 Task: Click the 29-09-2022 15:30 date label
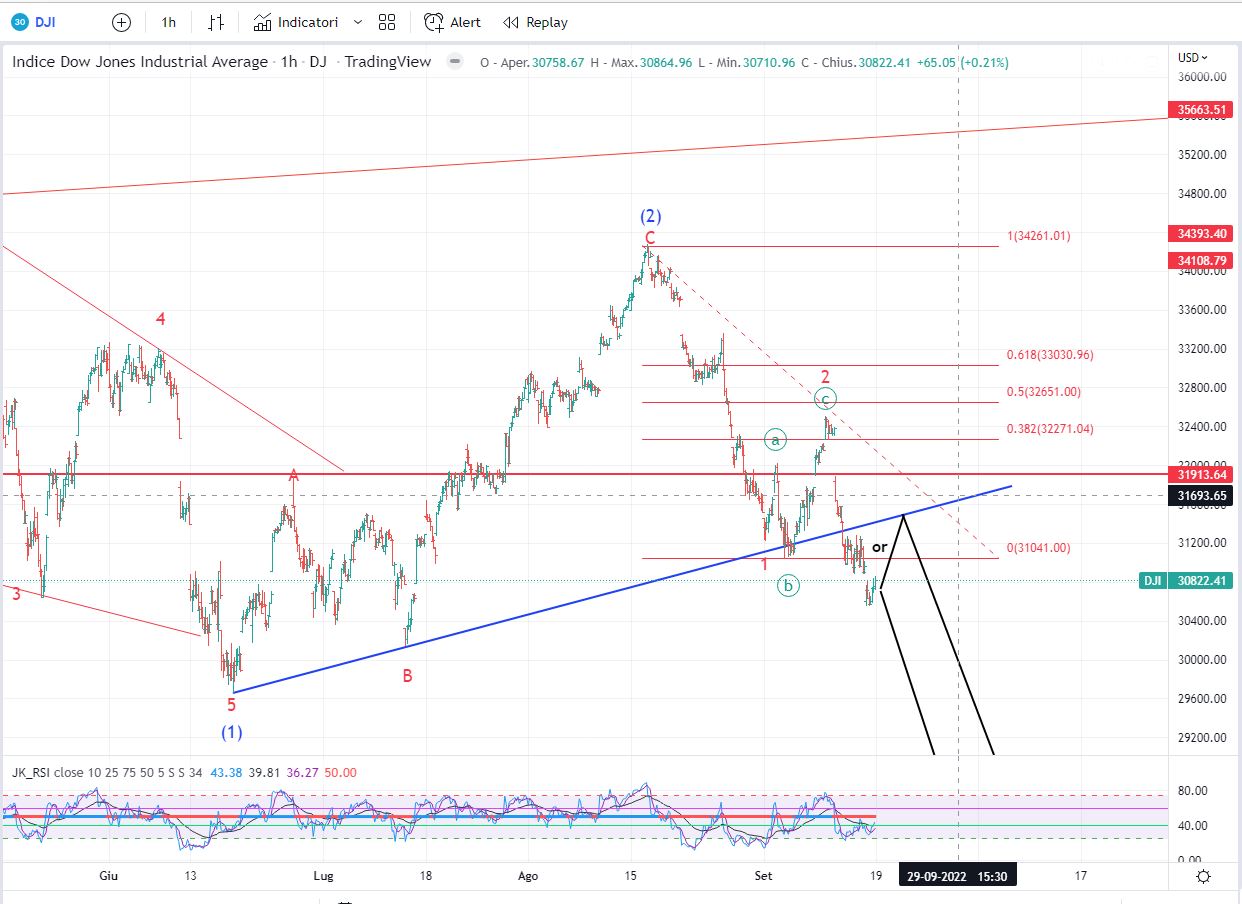coord(958,876)
